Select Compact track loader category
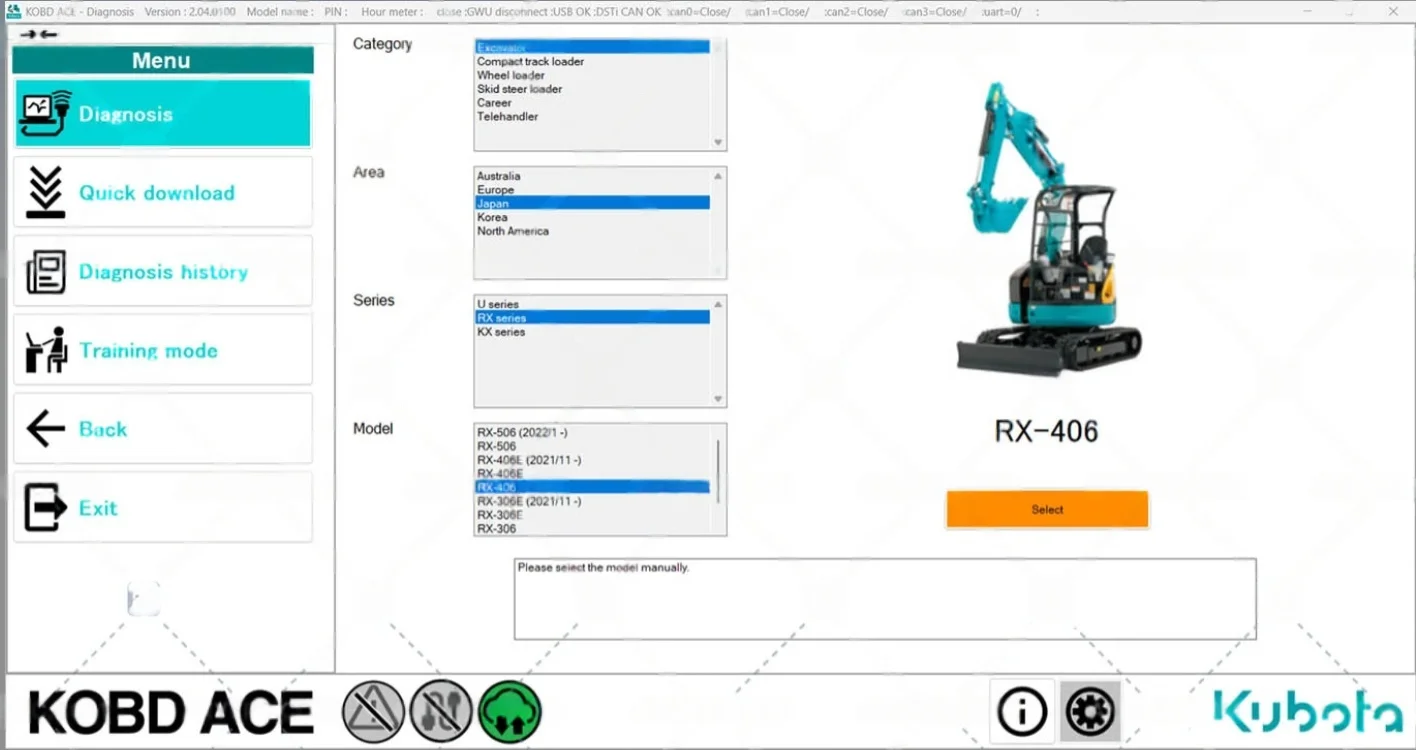The image size is (1416, 750). [530, 61]
